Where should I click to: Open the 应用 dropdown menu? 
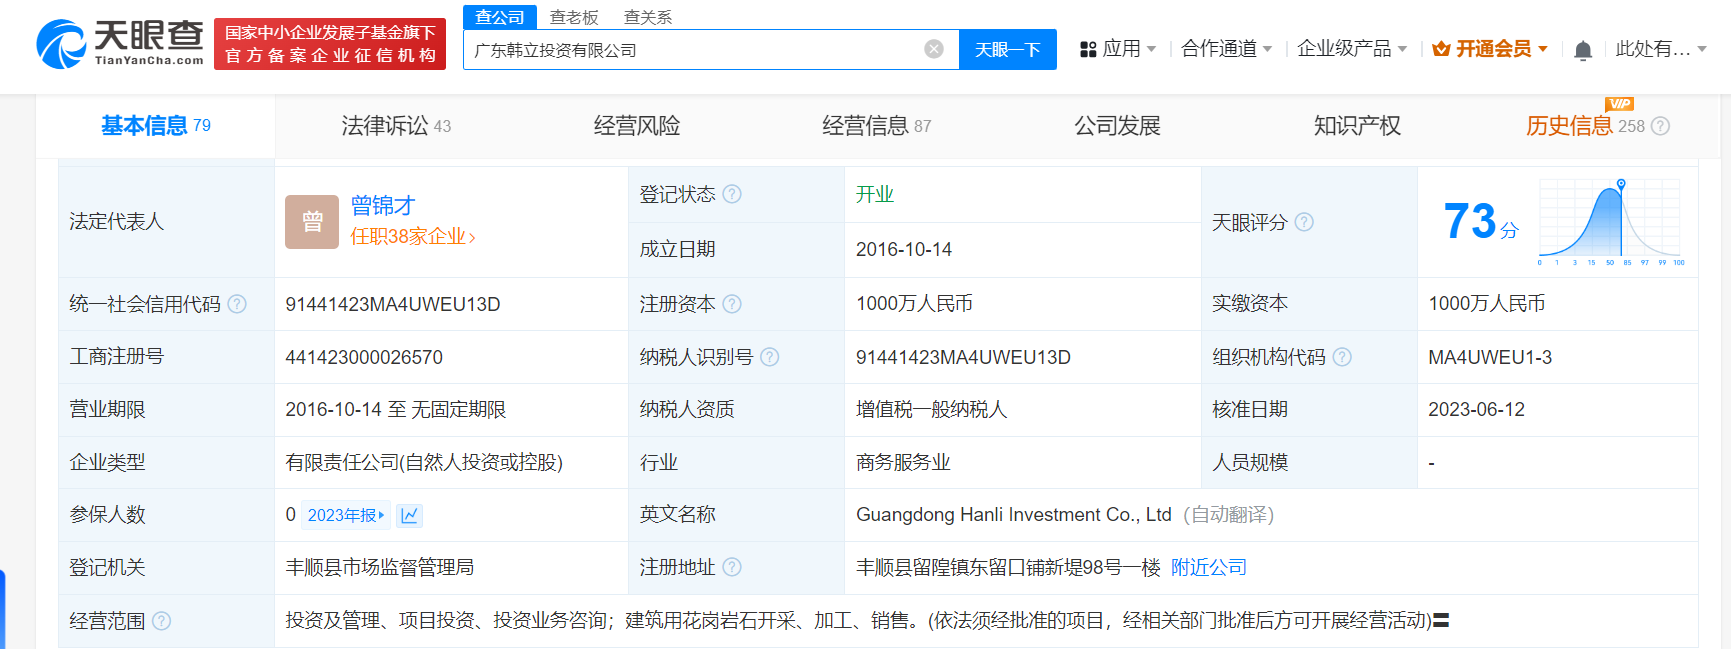1118,49
